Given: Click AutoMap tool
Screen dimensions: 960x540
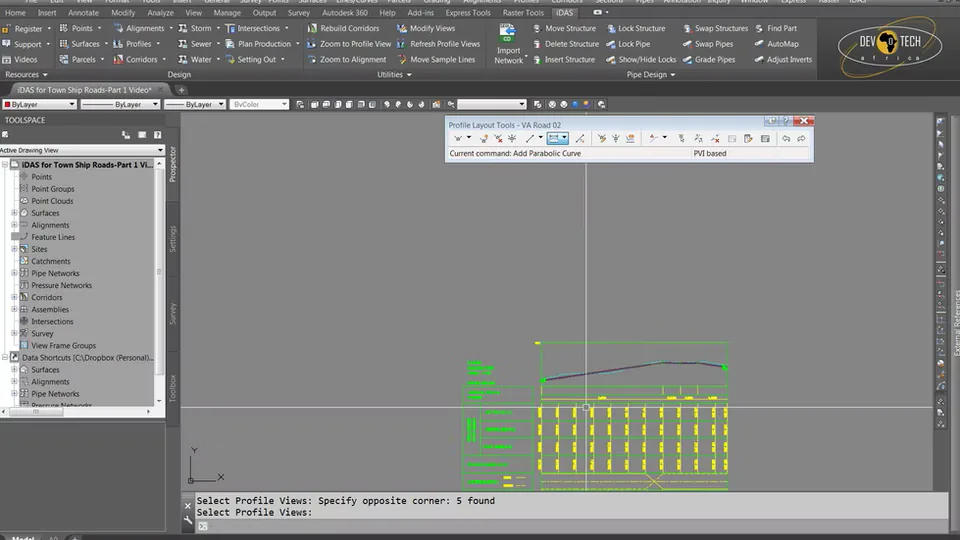Looking at the screenshot, I should point(776,44).
